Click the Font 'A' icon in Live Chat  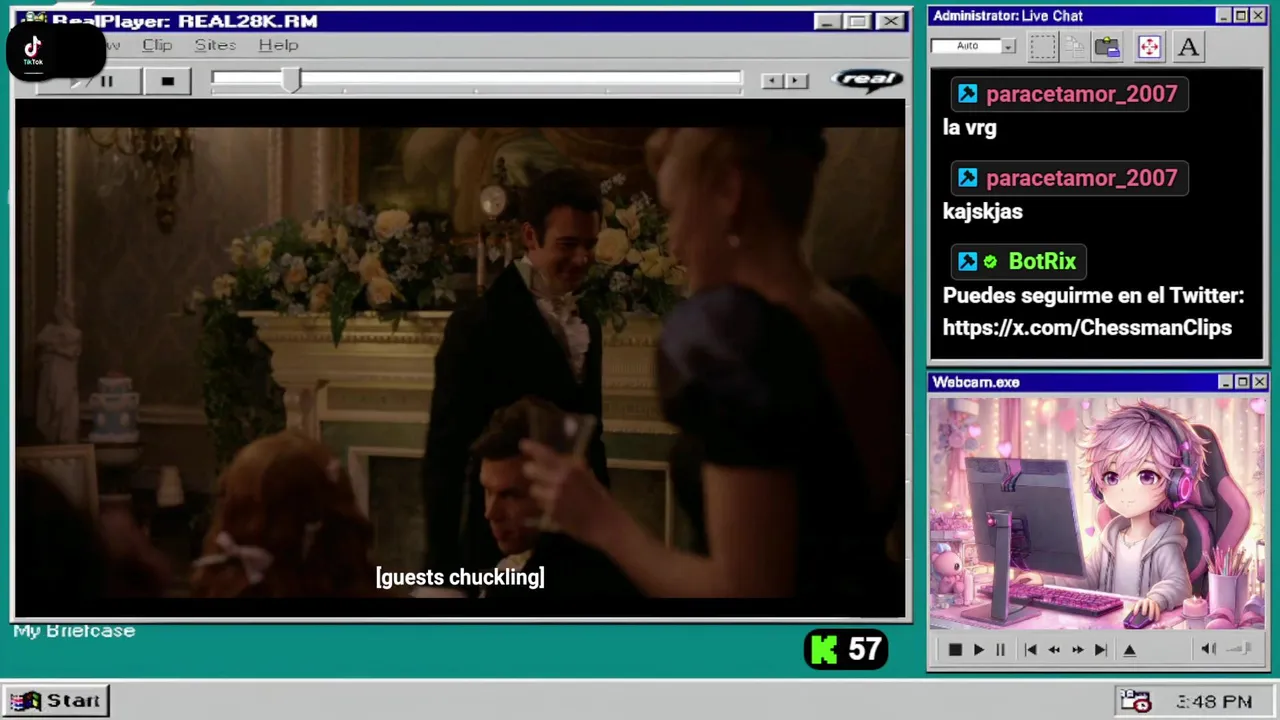pyautogui.click(x=1188, y=46)
